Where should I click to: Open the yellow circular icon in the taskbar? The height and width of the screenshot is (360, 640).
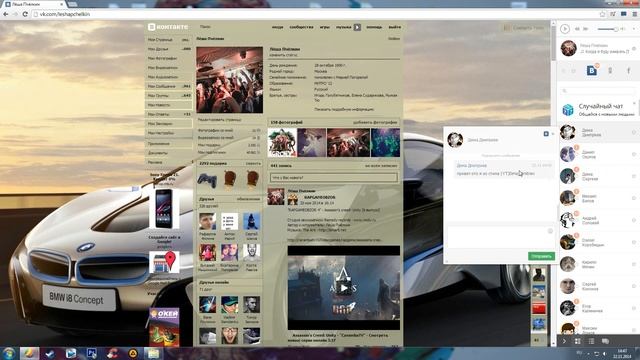click(133, 353)
